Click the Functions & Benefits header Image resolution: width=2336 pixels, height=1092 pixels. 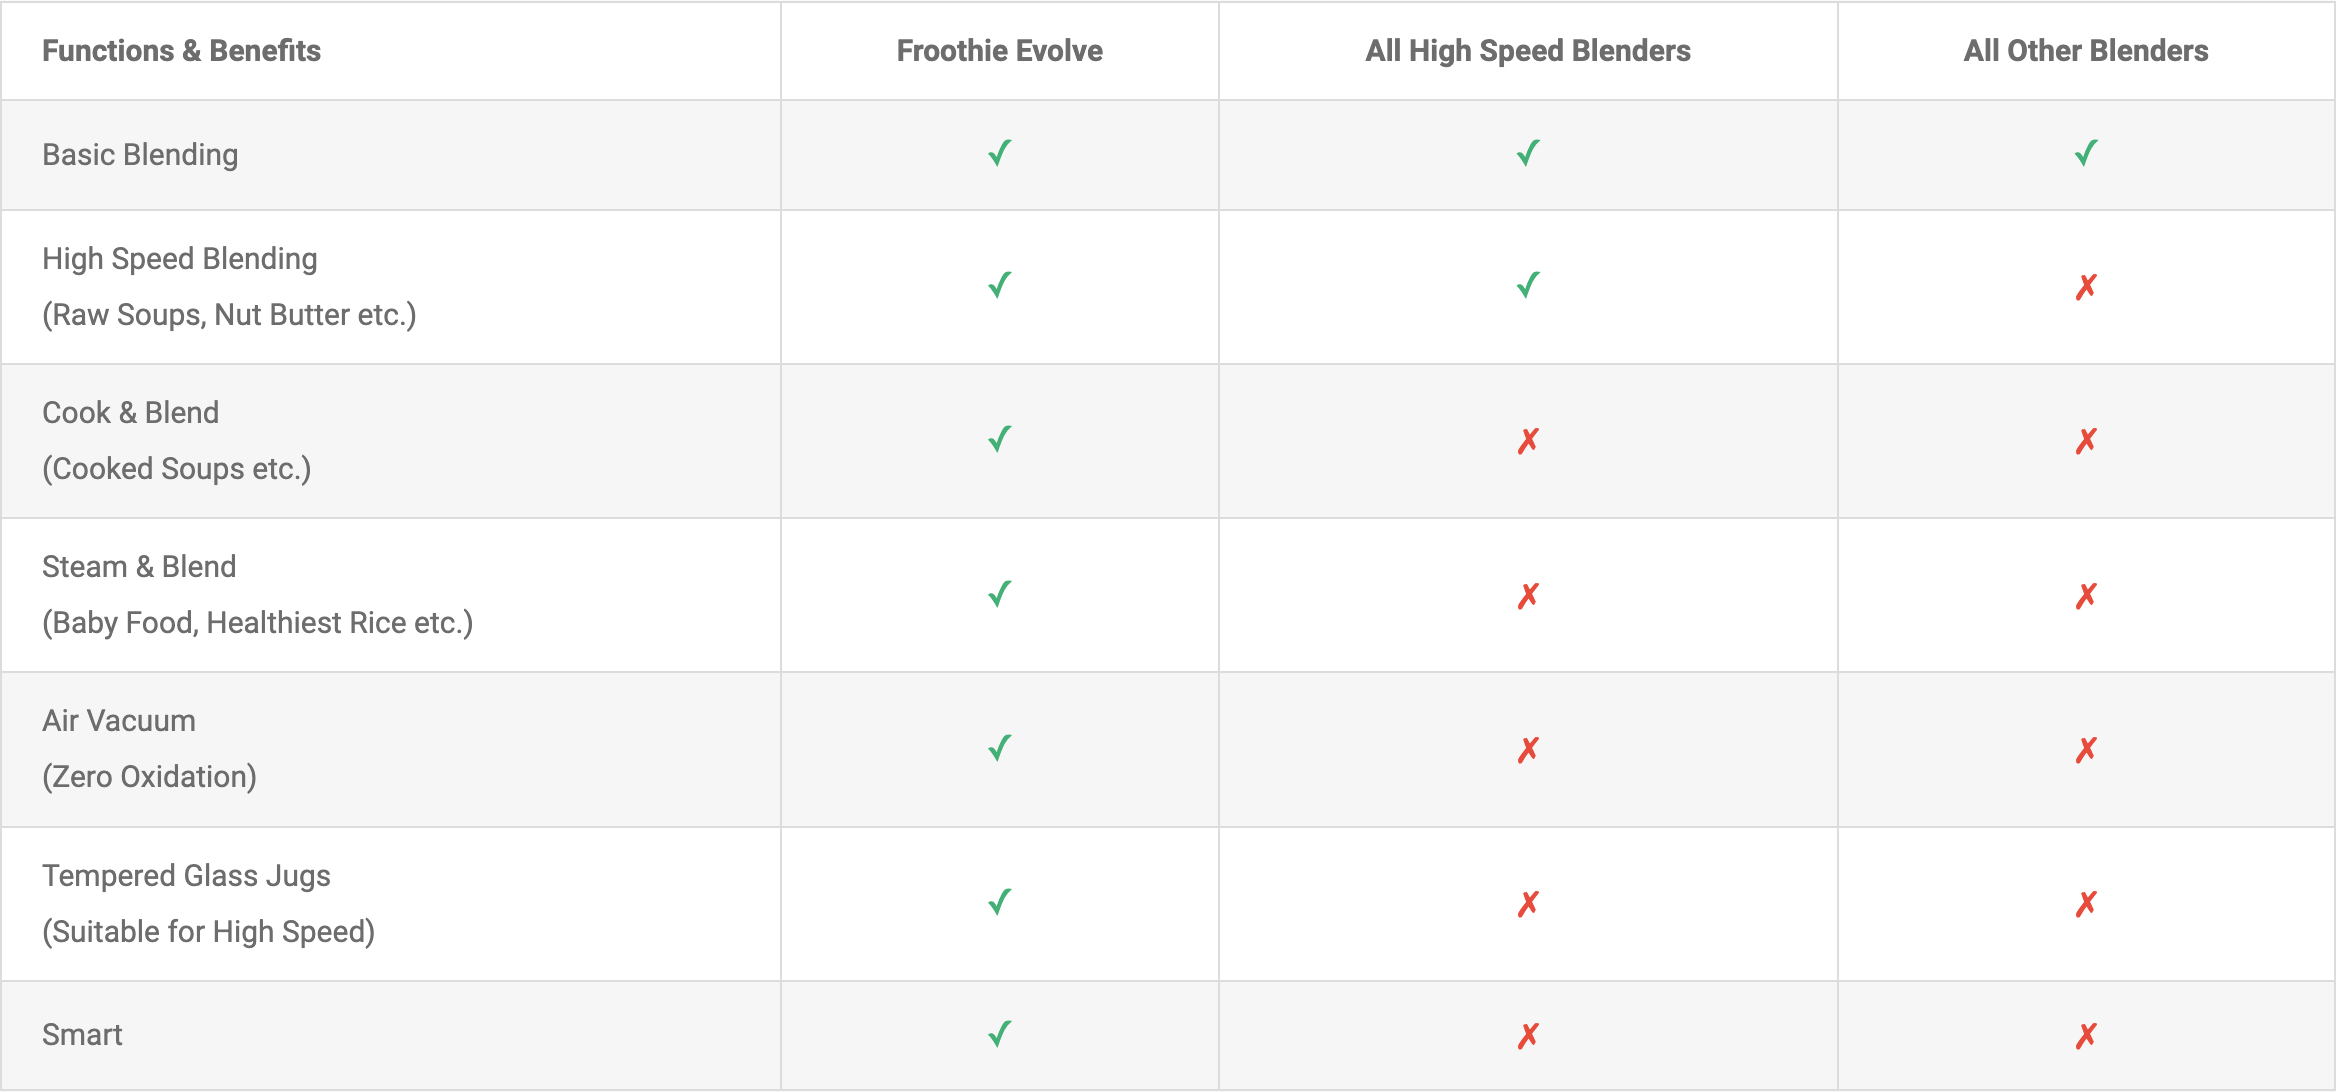tap(181, 51)
